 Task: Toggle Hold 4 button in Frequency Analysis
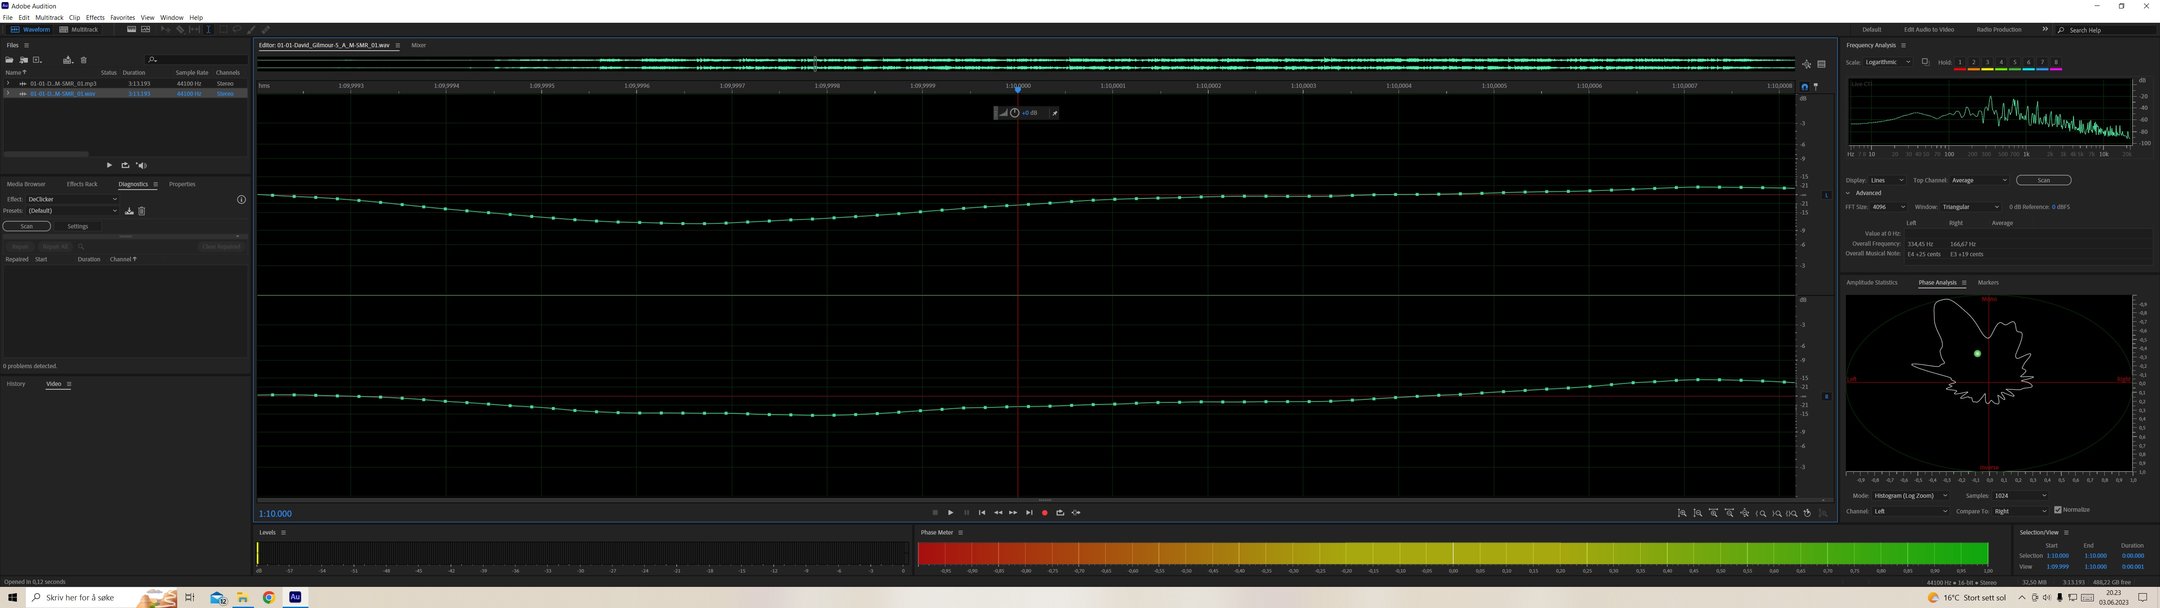[2001, 63]
